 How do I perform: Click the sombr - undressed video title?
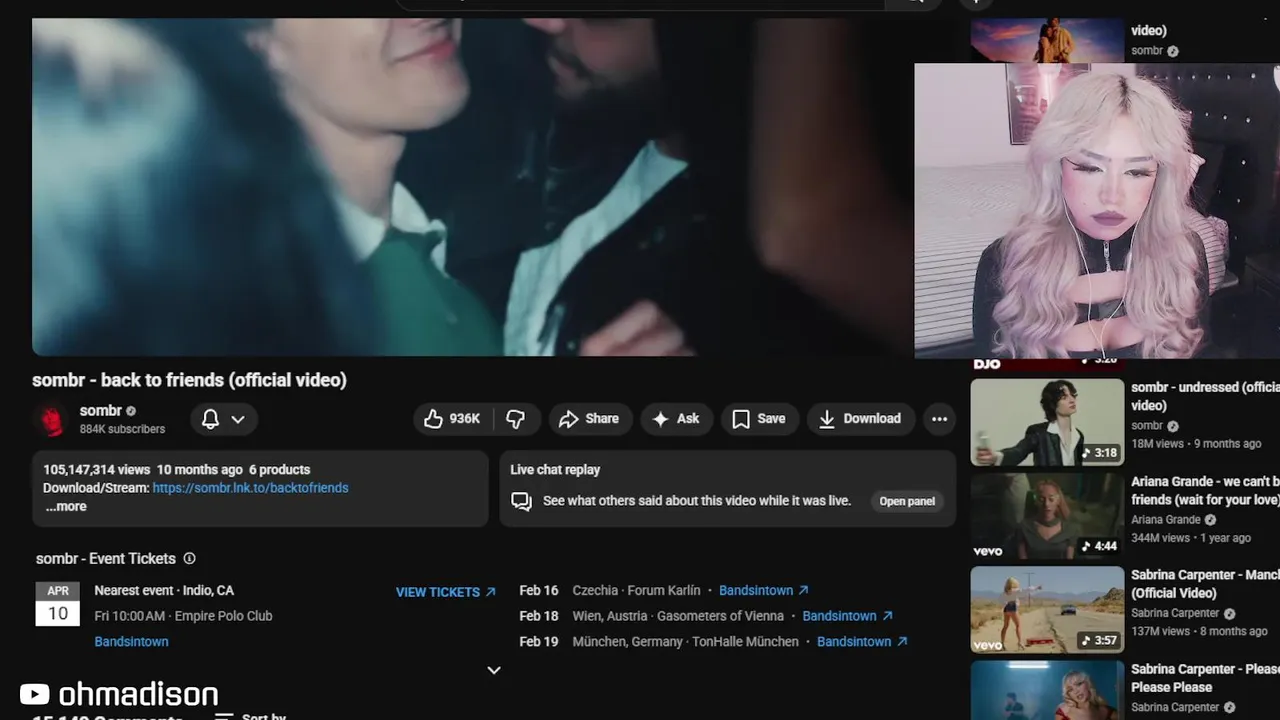(x=1205, y=396)
